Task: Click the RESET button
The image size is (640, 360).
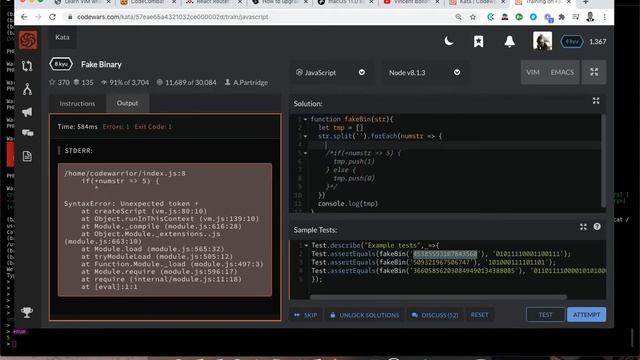Action: point(479,315)
